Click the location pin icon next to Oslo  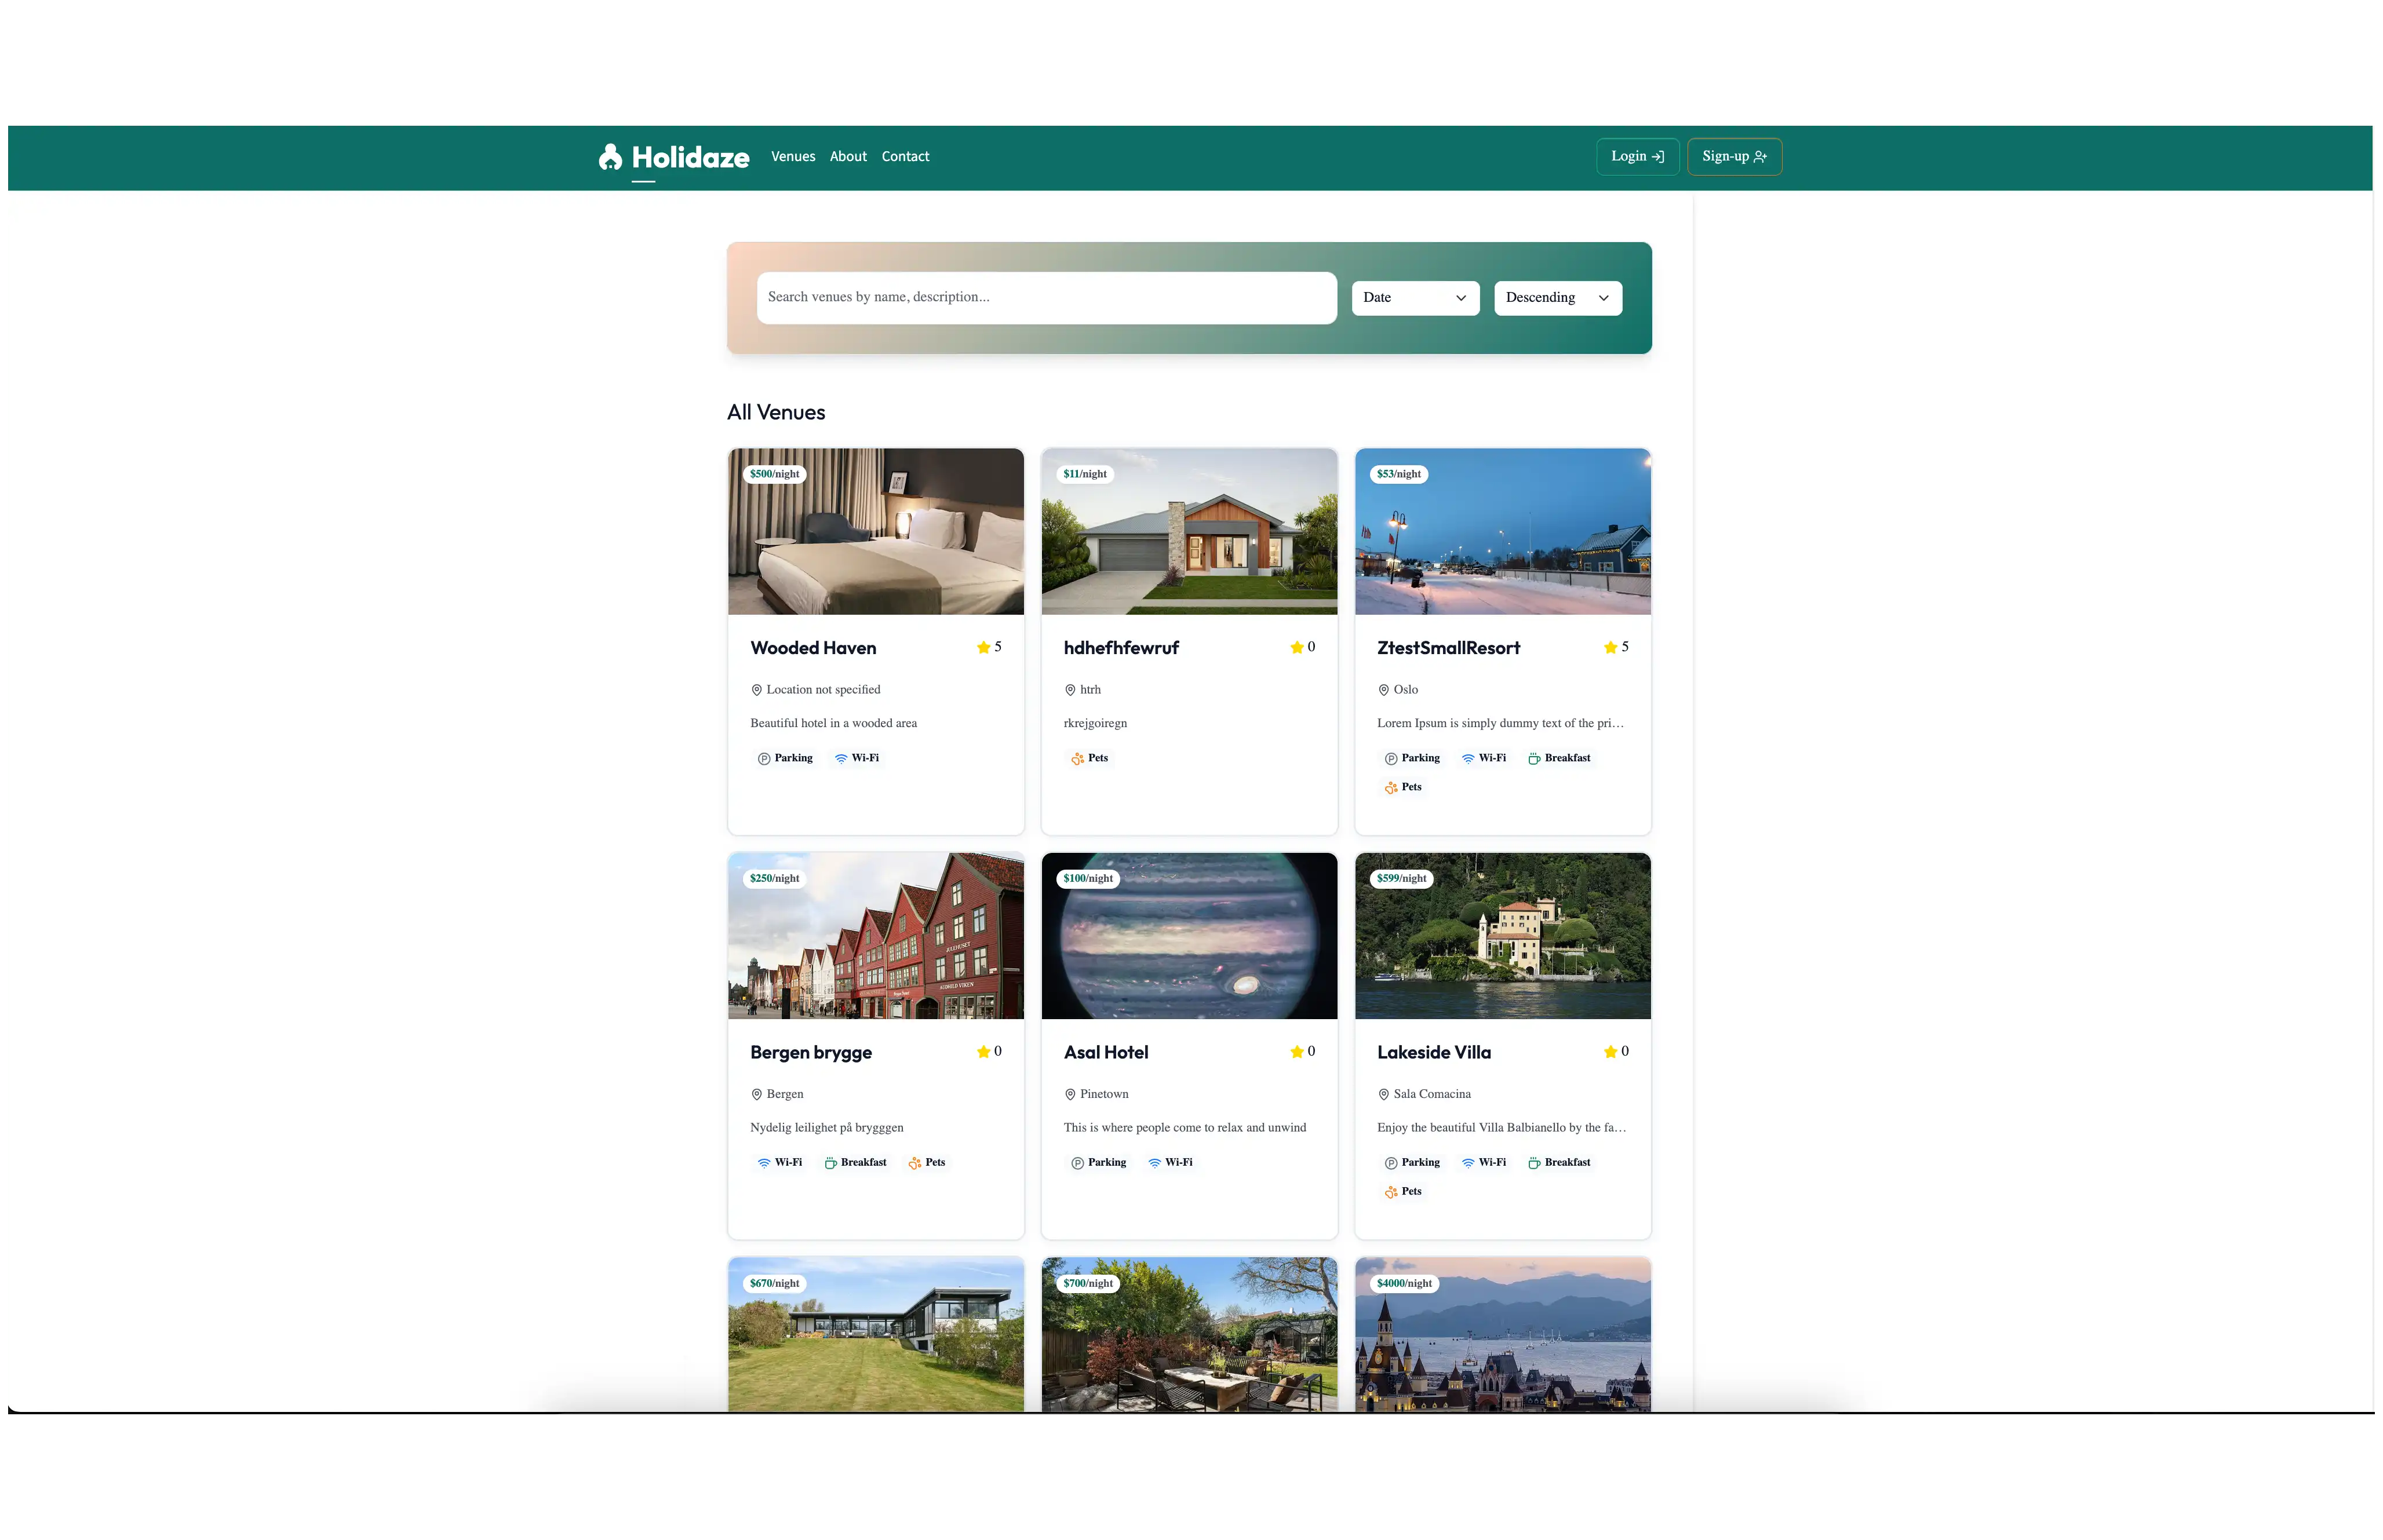click(1384, 690)
